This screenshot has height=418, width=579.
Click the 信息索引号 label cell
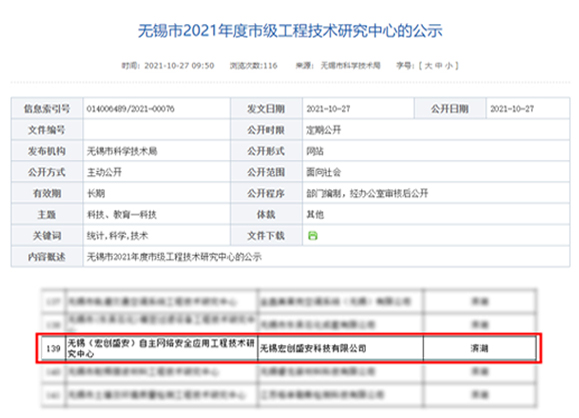[x=47, y=109]
